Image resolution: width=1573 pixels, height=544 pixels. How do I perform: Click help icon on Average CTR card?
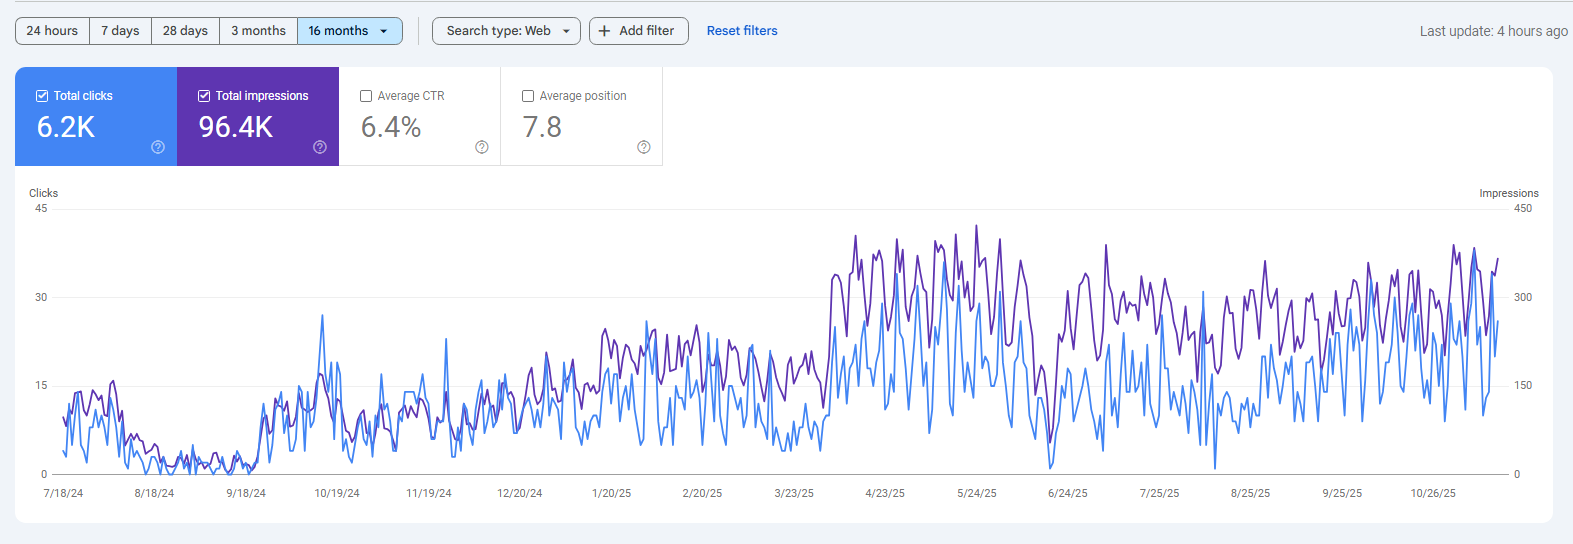click(x=482, y=147)
